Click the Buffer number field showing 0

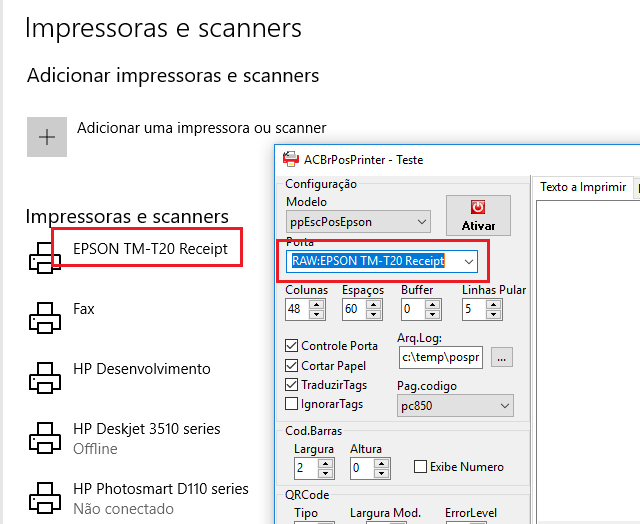coord(413,309)
